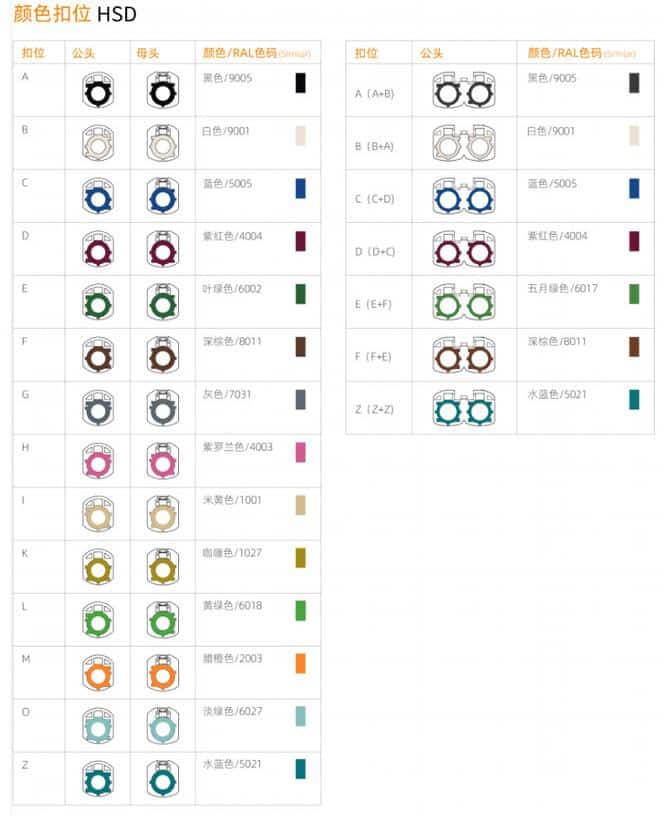Click the blue 母头 connector icon in row C
Screen dimensions: 664x829
click(x=162, y=198)
